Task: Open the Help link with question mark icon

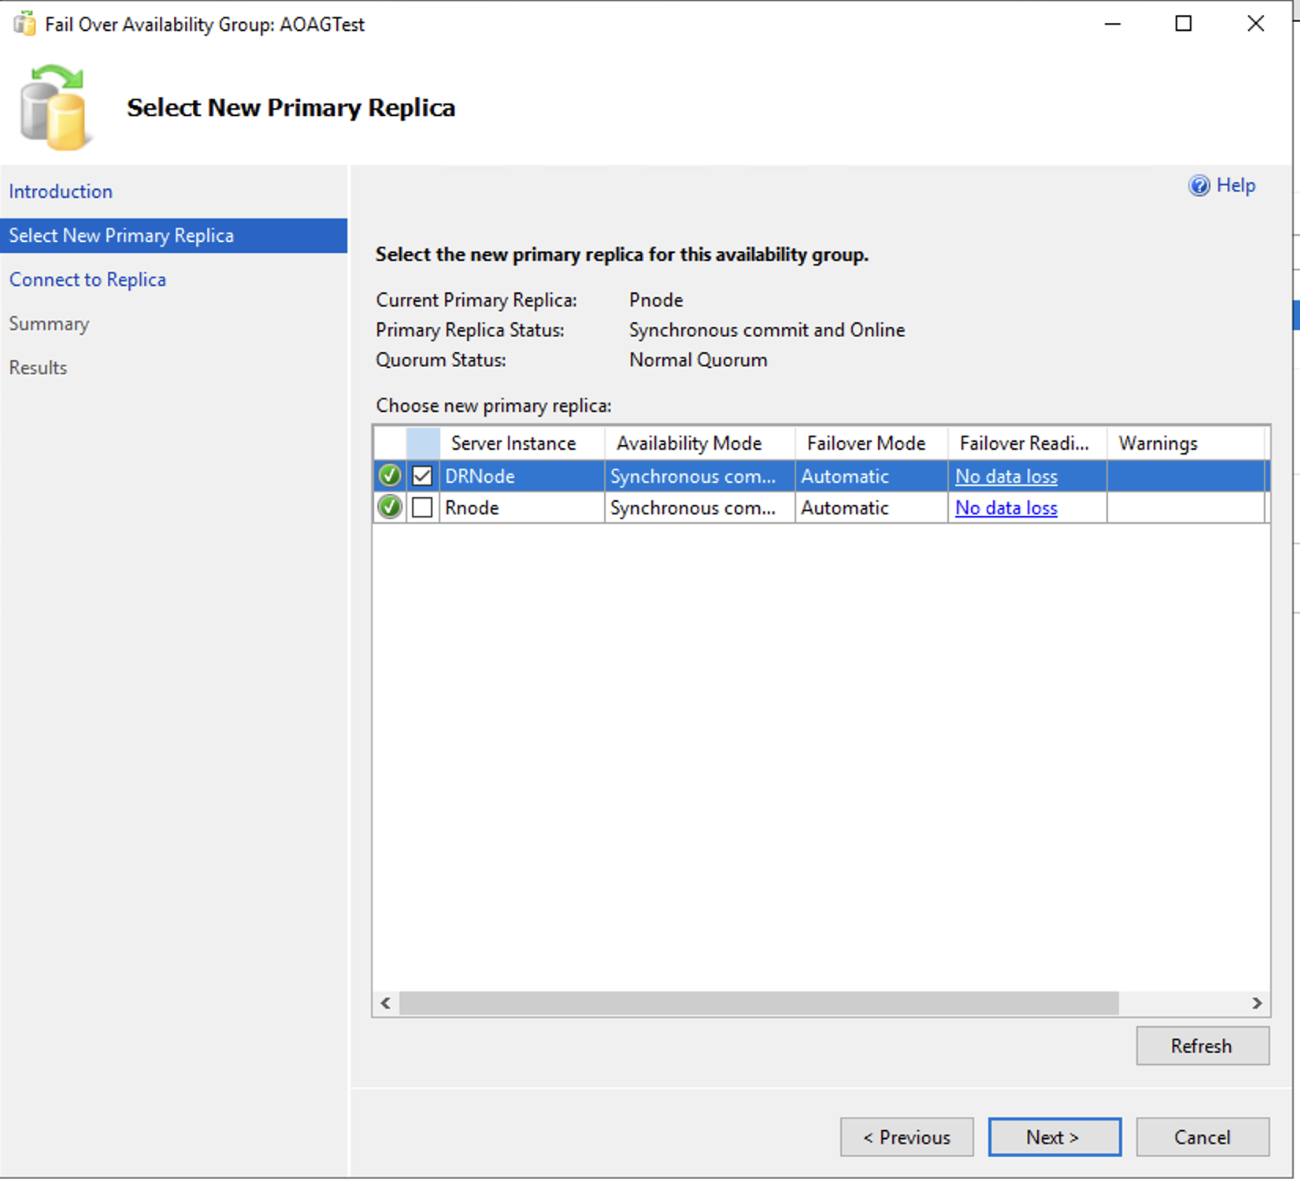Action: [x=1222, y=185]
